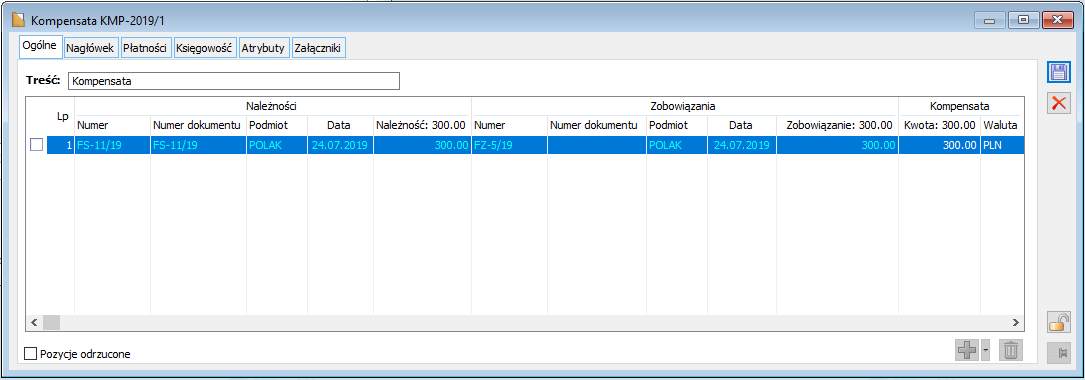Click the row number 1 cell
The height and width of the screenshot is (380, 1085).
click(61, 145)
